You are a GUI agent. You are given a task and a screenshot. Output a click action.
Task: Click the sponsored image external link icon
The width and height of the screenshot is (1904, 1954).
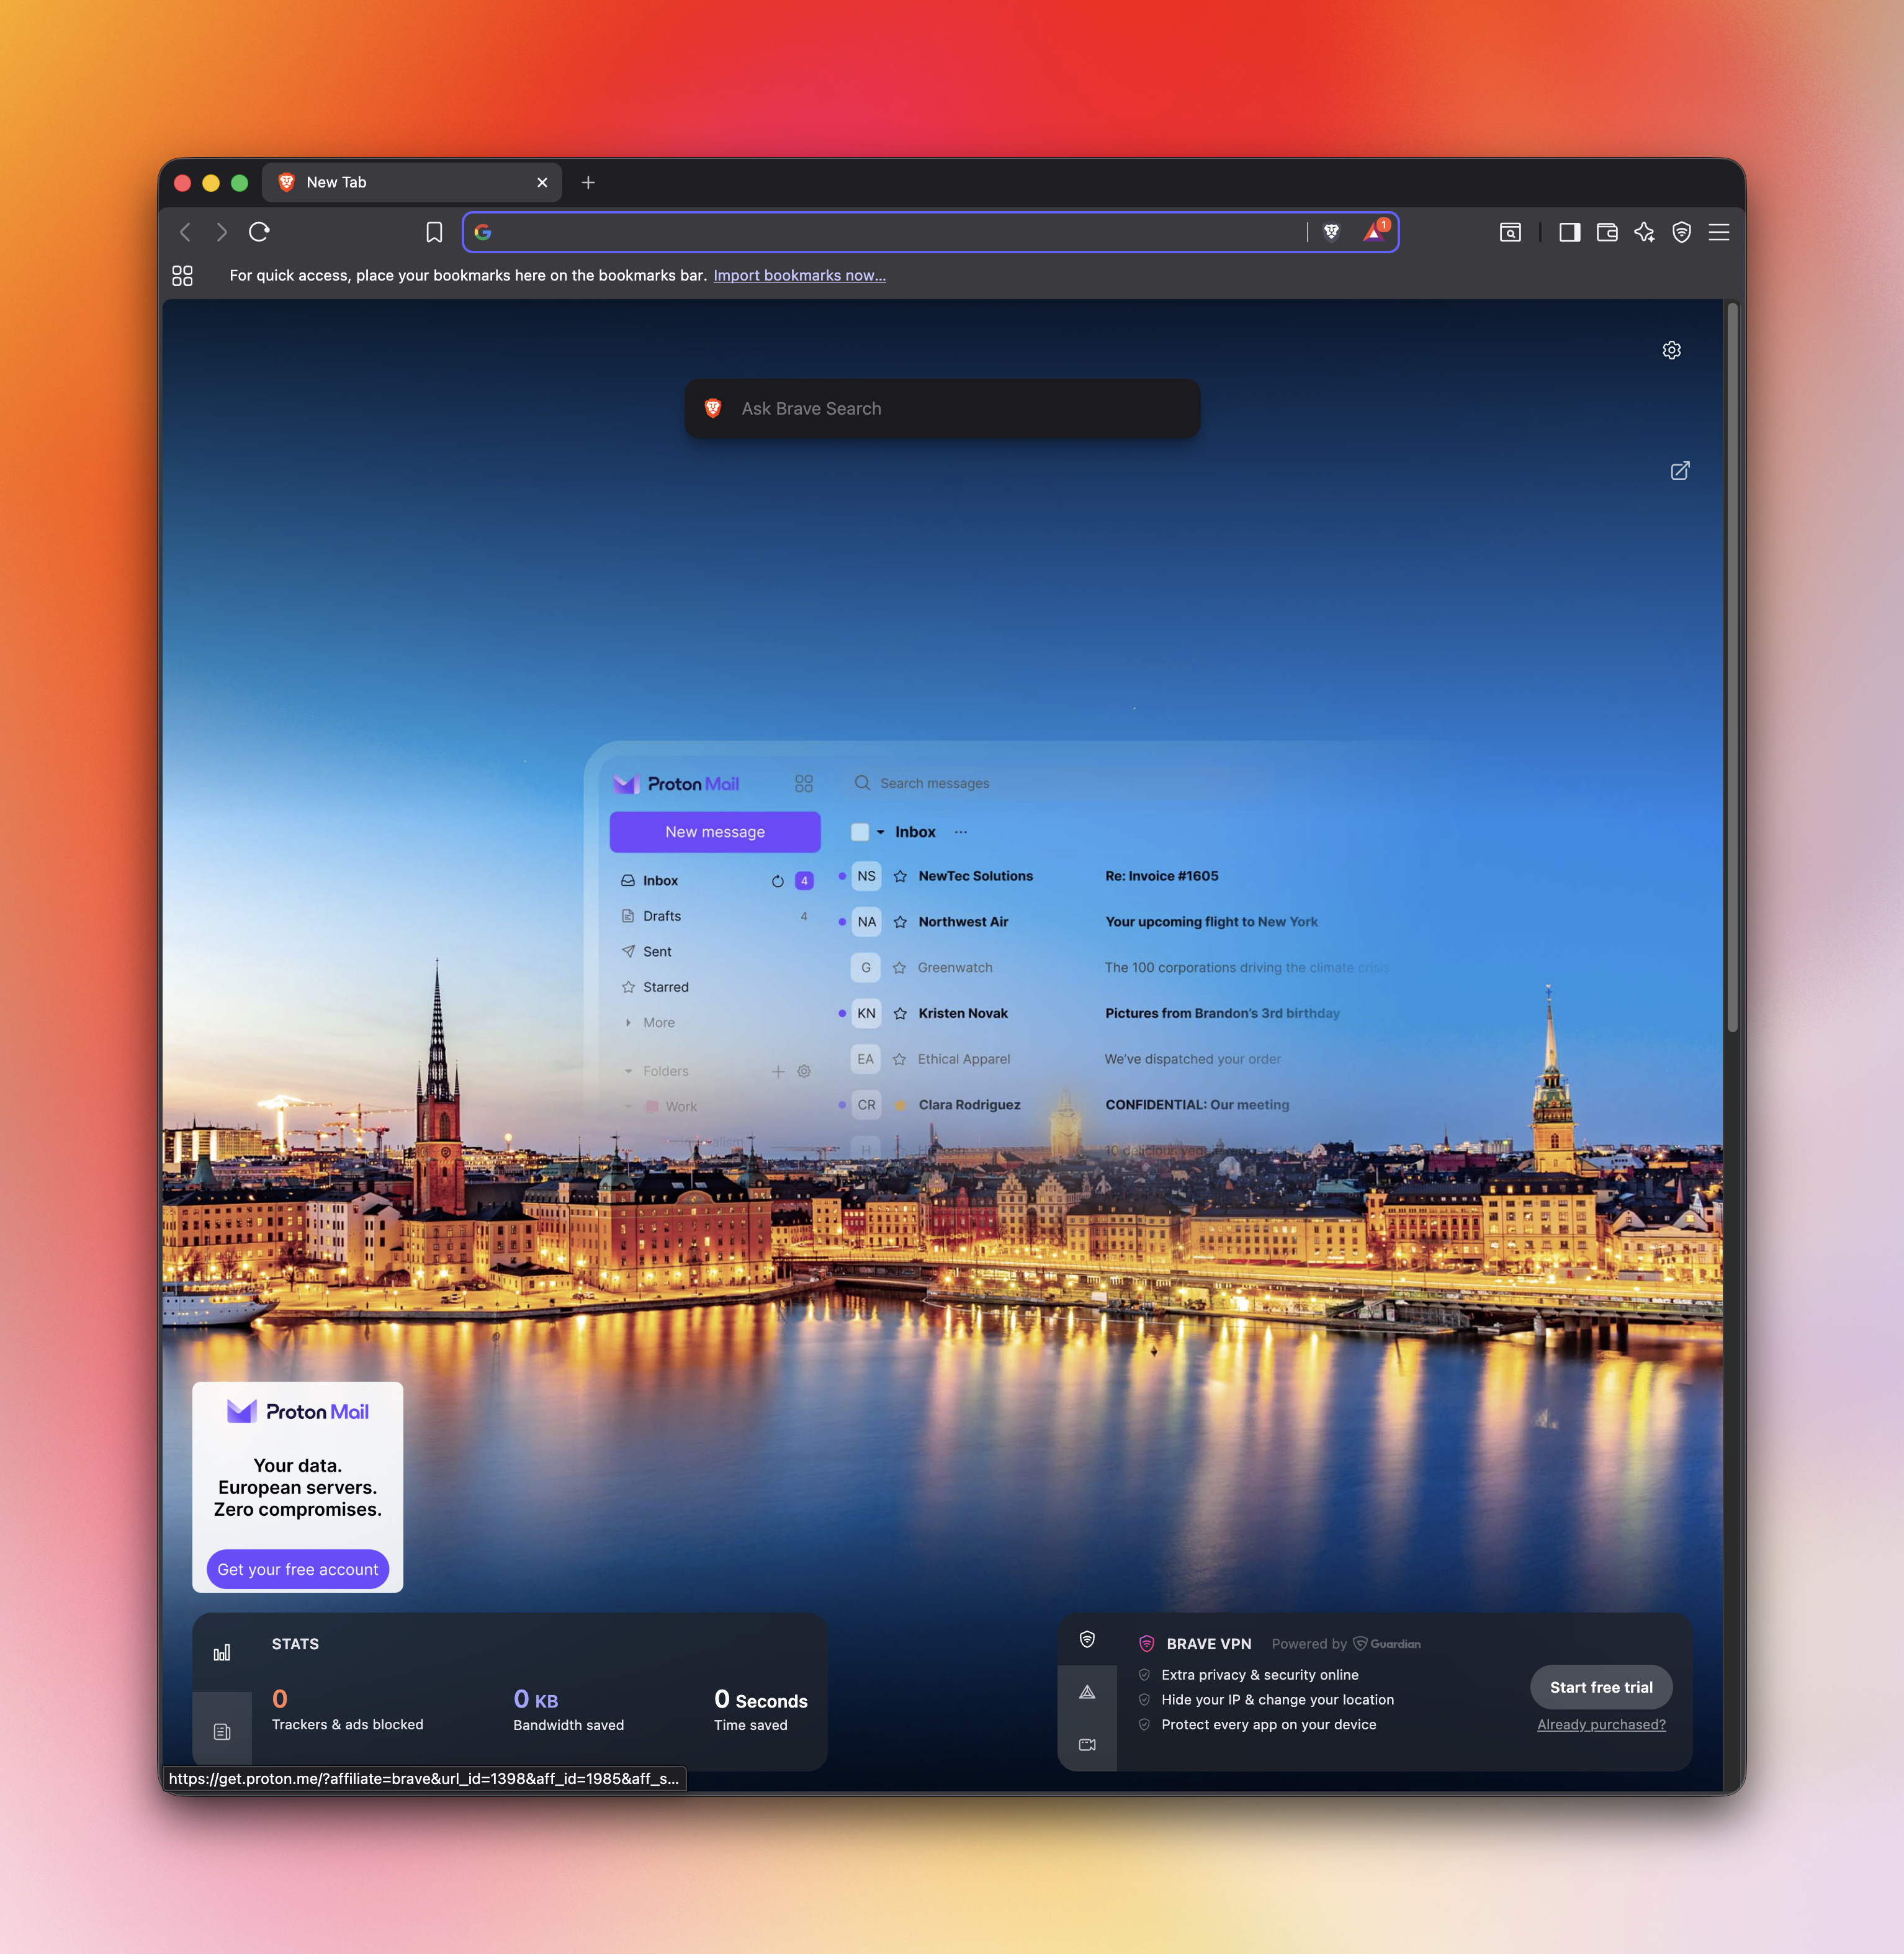[1680, 470]
